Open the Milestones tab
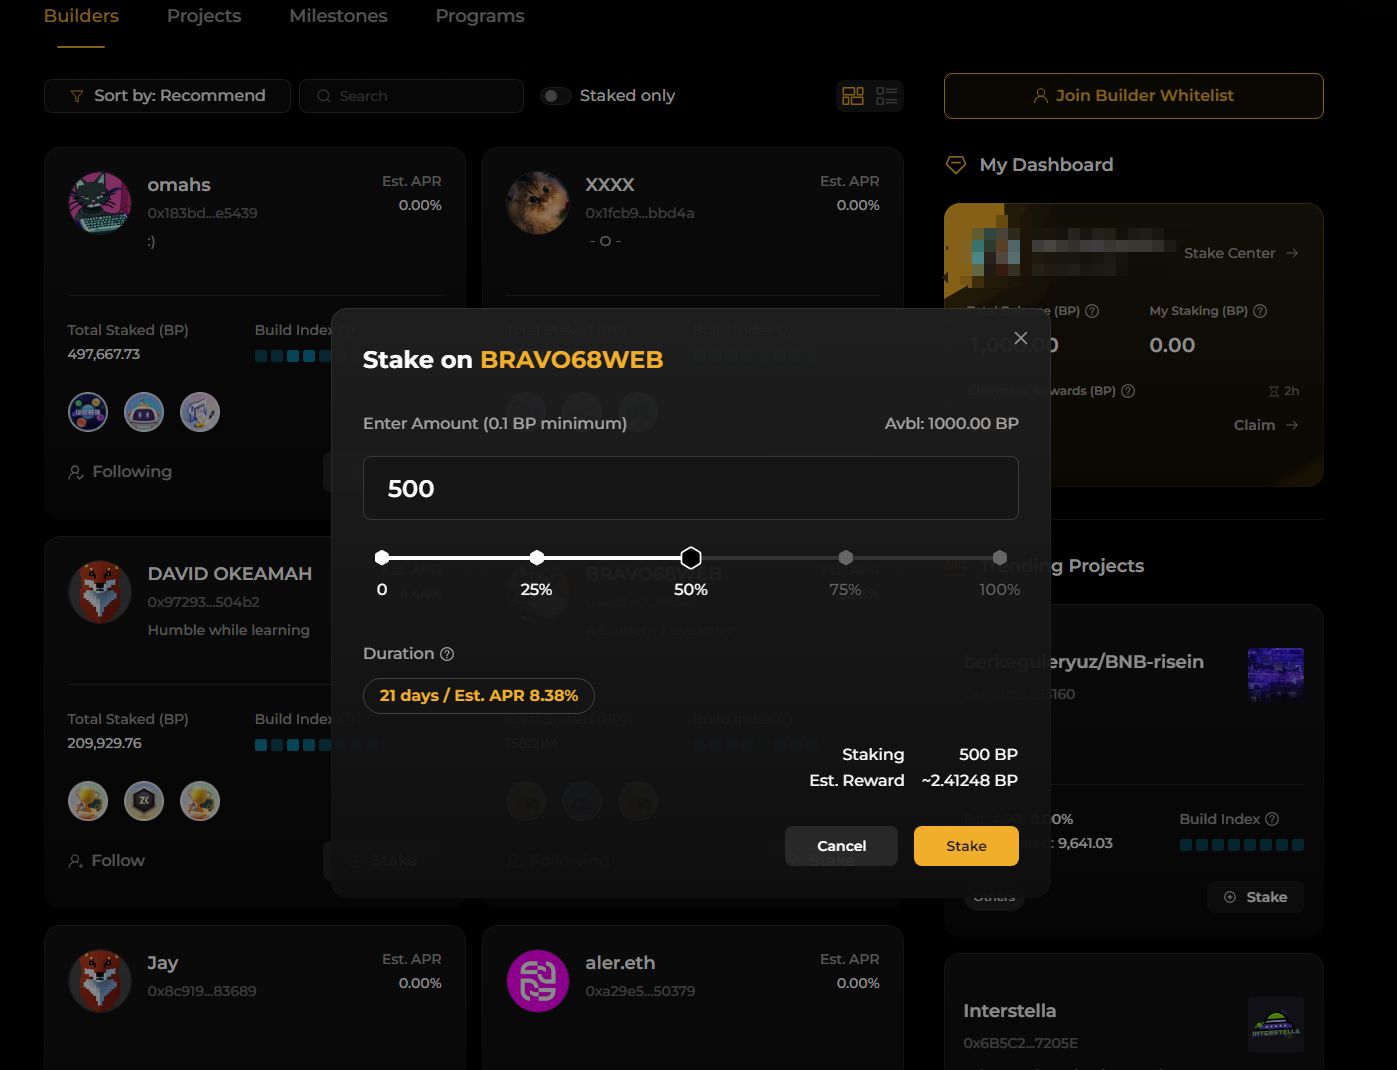Image resolution: width=1397 pixels, height=1070 pixels. point(338,16)
